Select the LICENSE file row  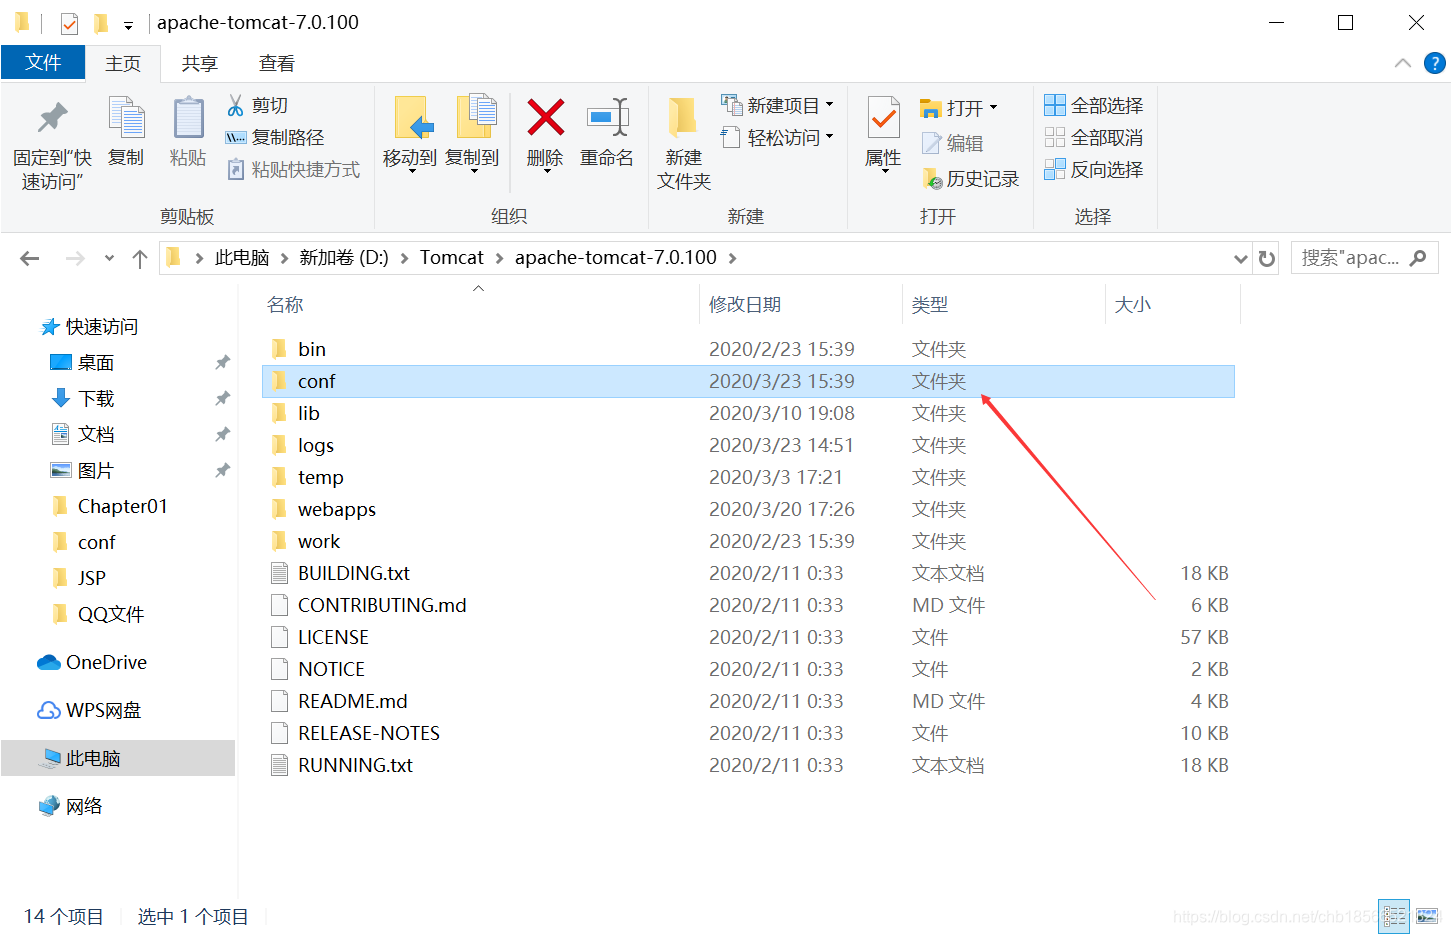pyautogui.click(x=748, y=637)
